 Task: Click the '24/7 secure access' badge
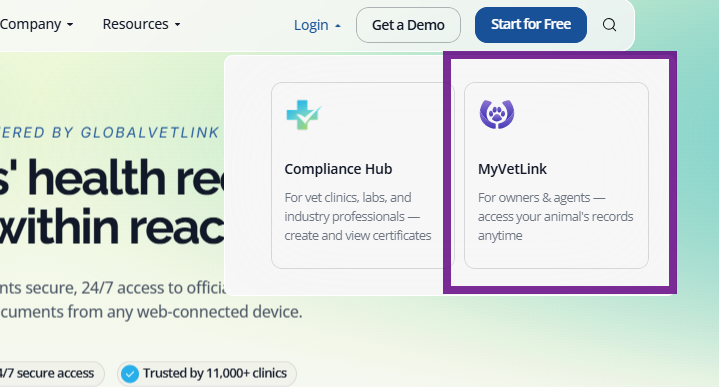tap(52, 374)
